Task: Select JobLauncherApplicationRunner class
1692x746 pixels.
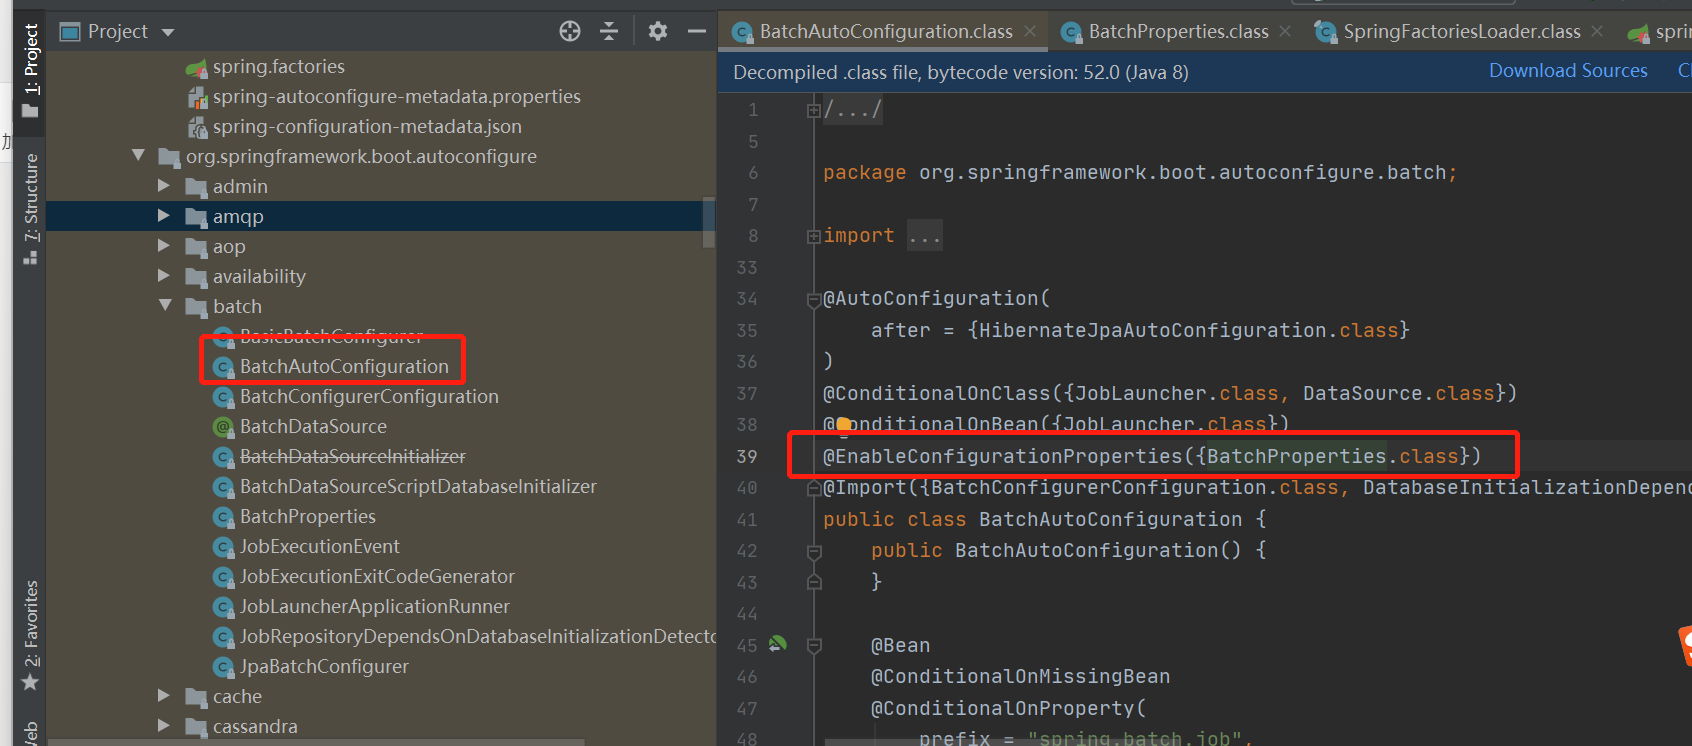Action: coord(374,607)
